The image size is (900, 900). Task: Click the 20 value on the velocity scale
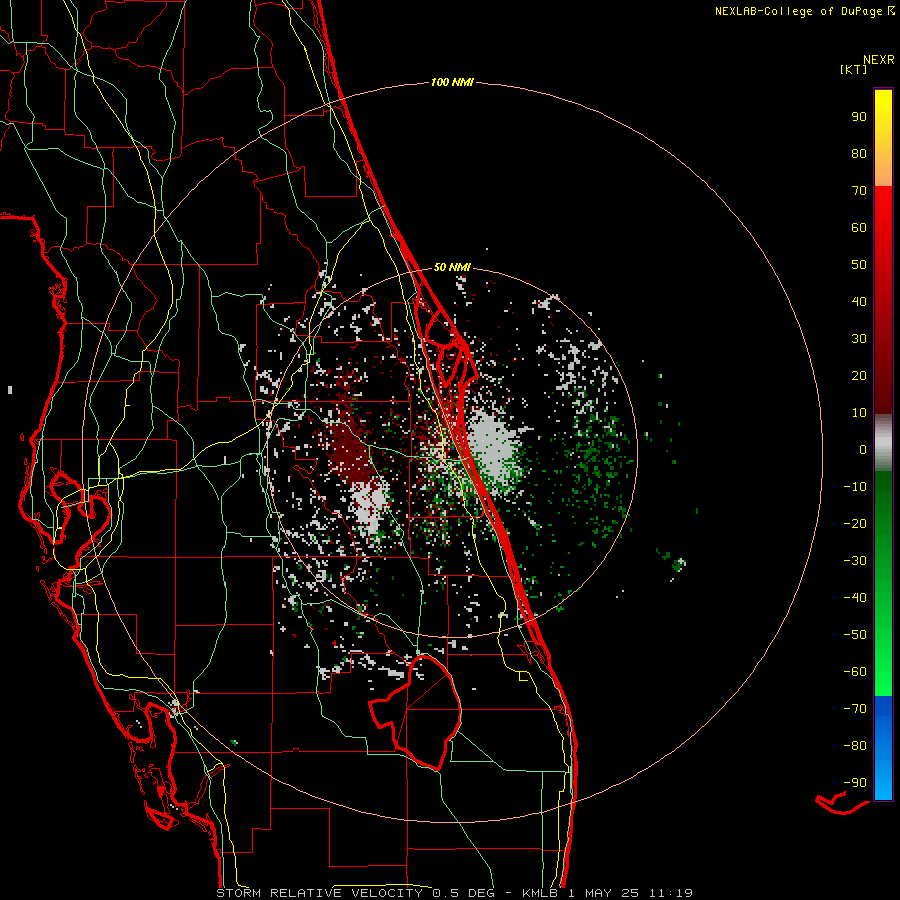tap(859, 376)
